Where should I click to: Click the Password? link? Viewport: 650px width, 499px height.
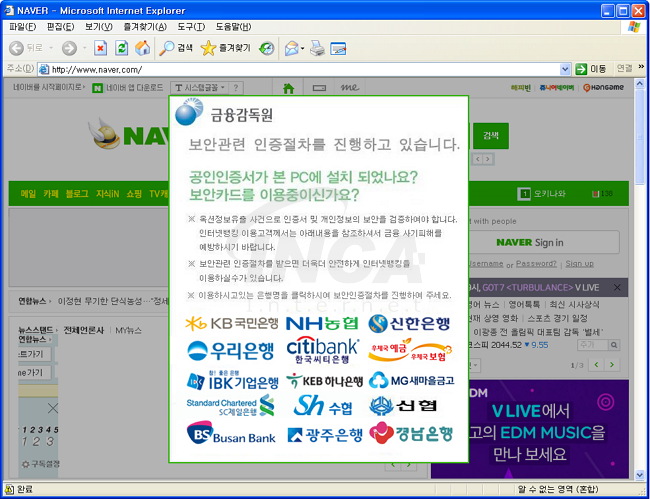536,264
